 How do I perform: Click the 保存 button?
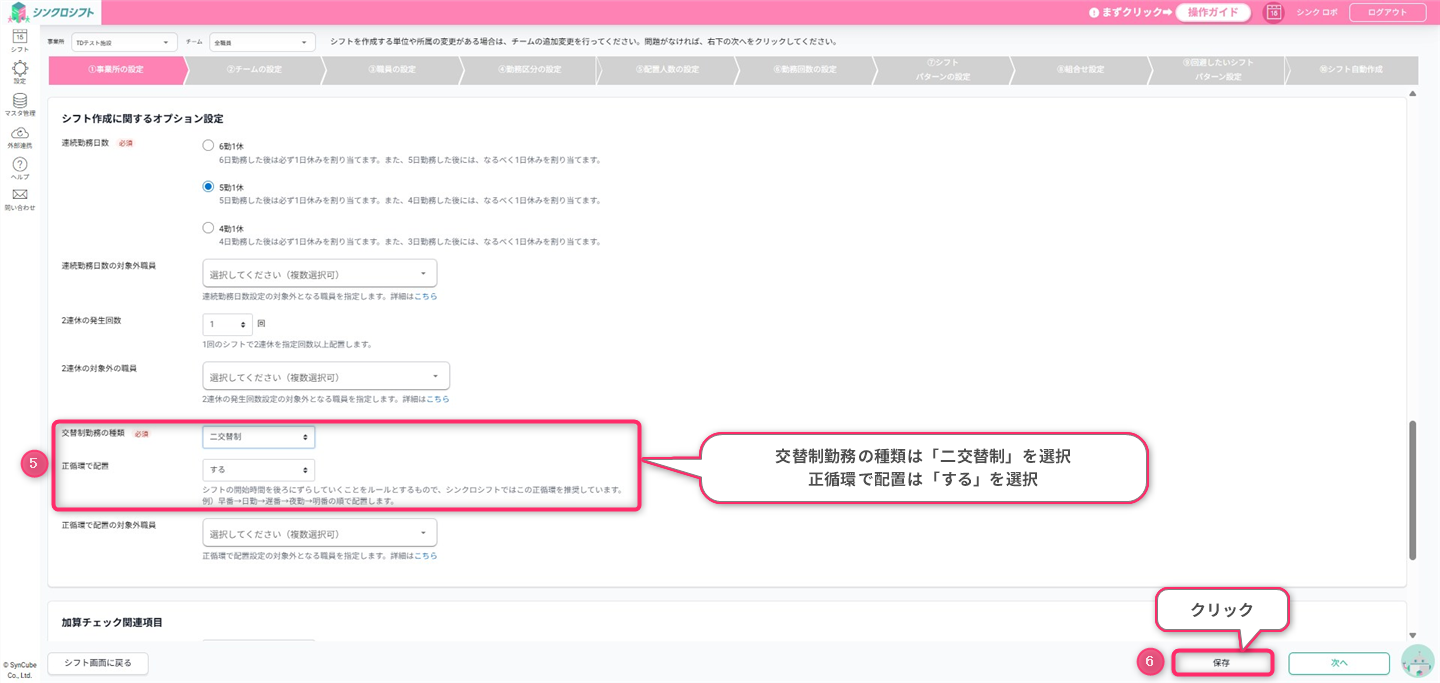click(x=1221, y=662)
